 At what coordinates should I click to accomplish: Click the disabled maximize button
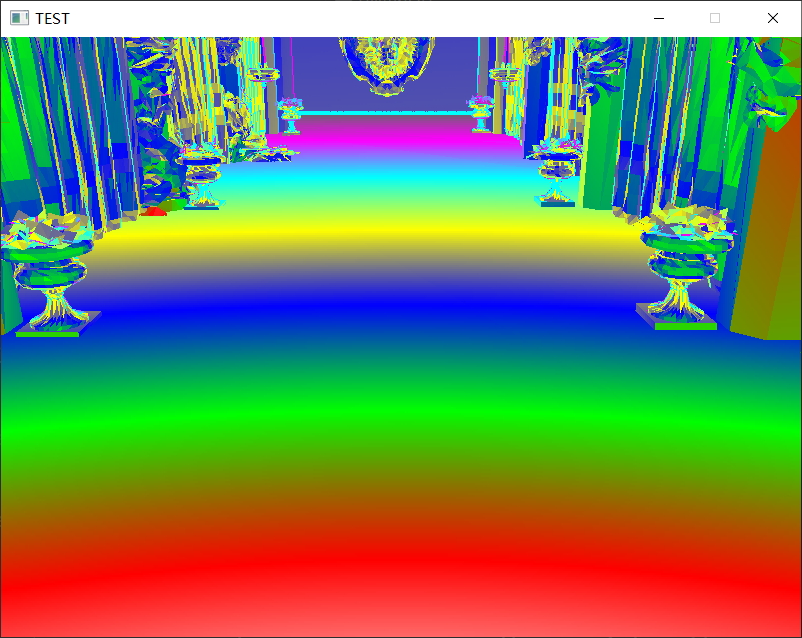coord(715,18)
